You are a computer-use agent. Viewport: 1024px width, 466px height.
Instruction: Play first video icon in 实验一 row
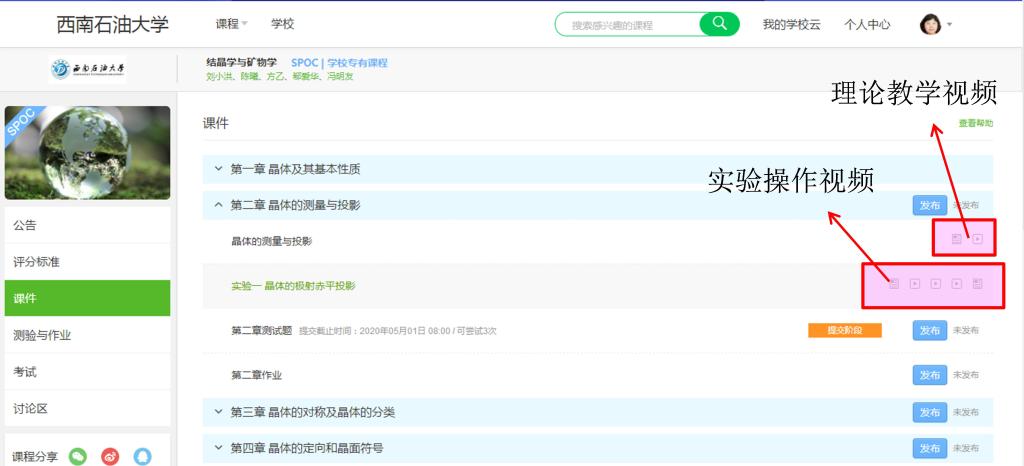tap(915, 284)
